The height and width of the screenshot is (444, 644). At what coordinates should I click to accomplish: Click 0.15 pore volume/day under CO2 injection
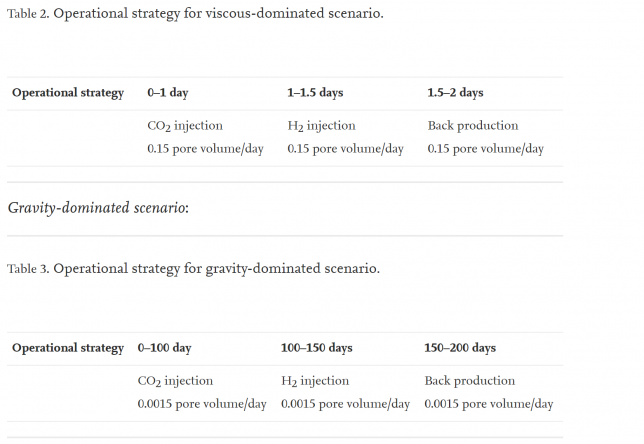[205, 149]
